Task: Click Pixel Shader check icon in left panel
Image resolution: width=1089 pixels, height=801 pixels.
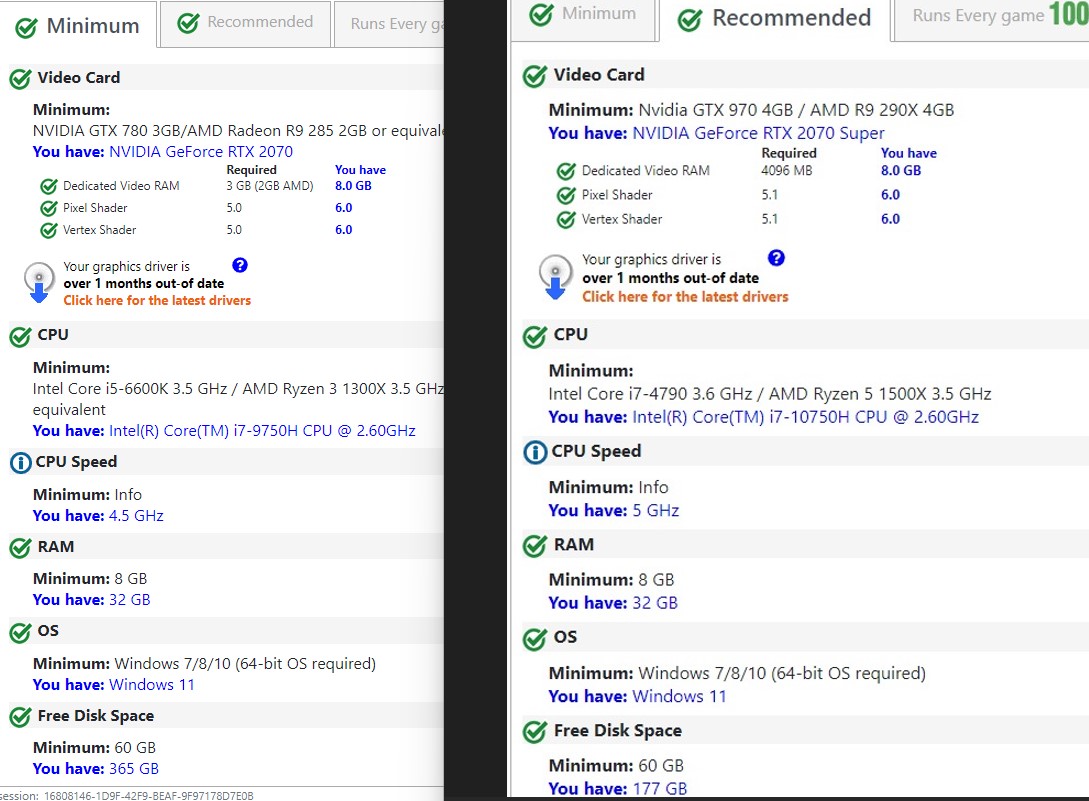Action: coord(49,208)
